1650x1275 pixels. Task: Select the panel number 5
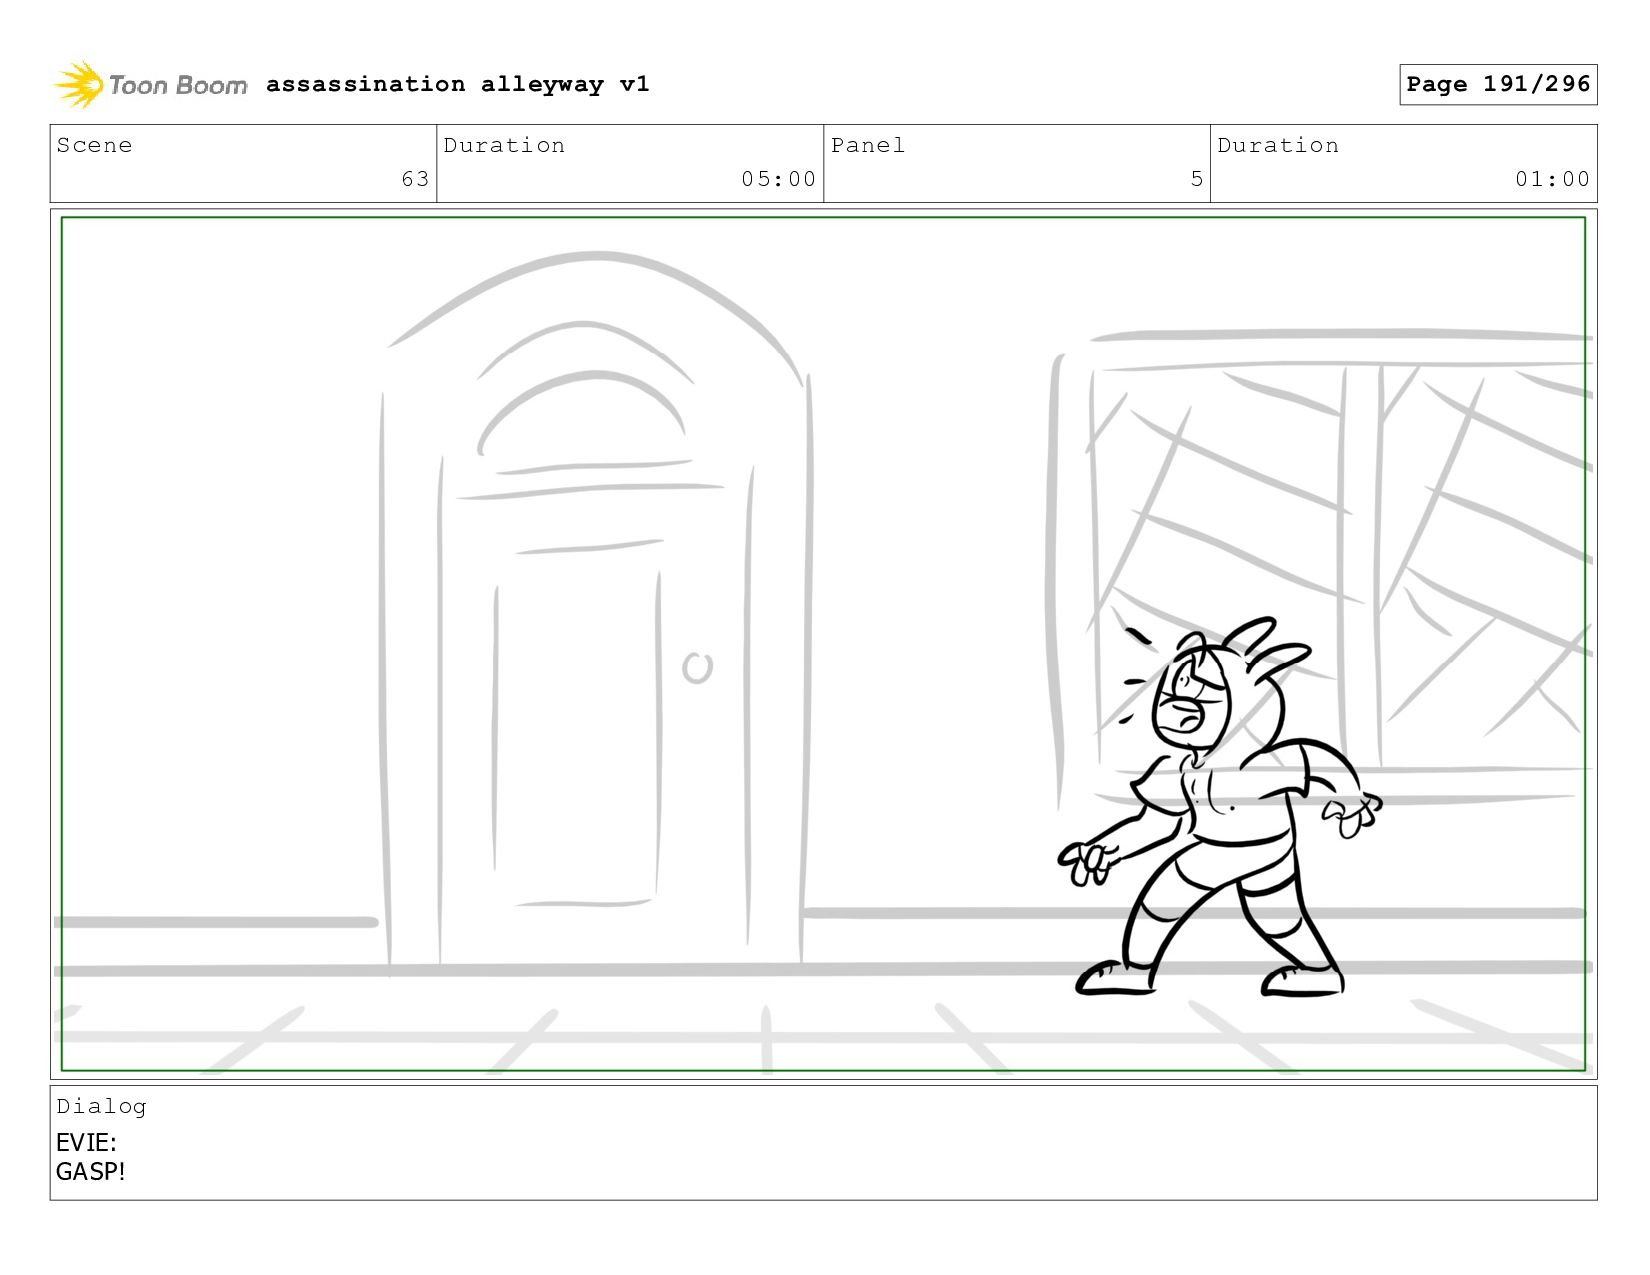[1196, 179]
